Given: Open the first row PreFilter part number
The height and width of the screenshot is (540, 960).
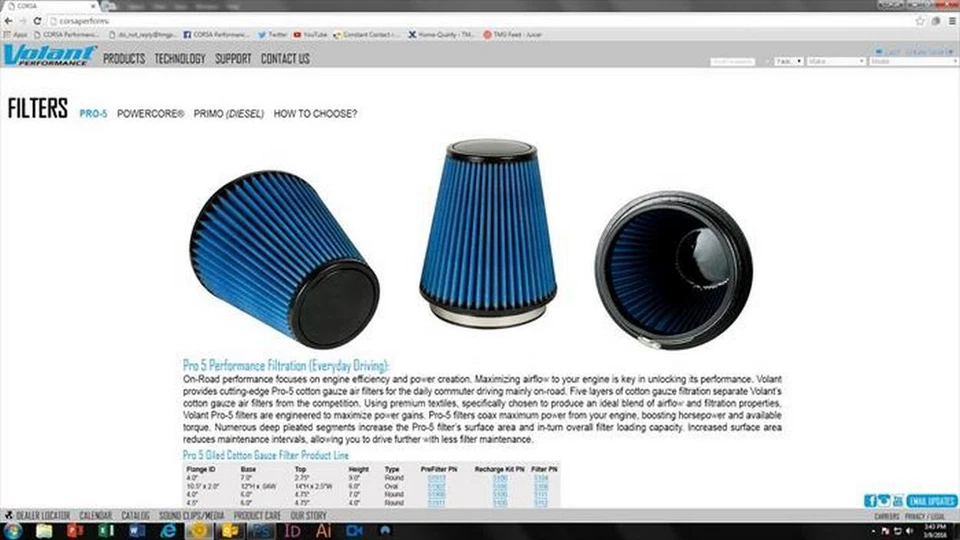Looking at the screenshot, I should (437, 478).
